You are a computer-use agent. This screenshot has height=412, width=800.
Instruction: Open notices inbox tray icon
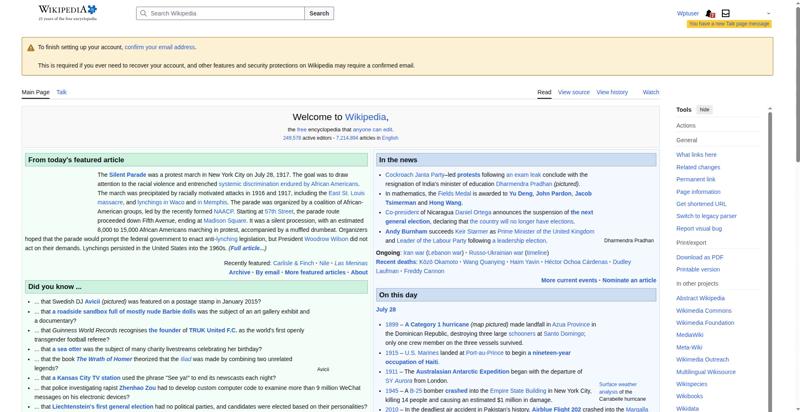[x=726, y=13]
